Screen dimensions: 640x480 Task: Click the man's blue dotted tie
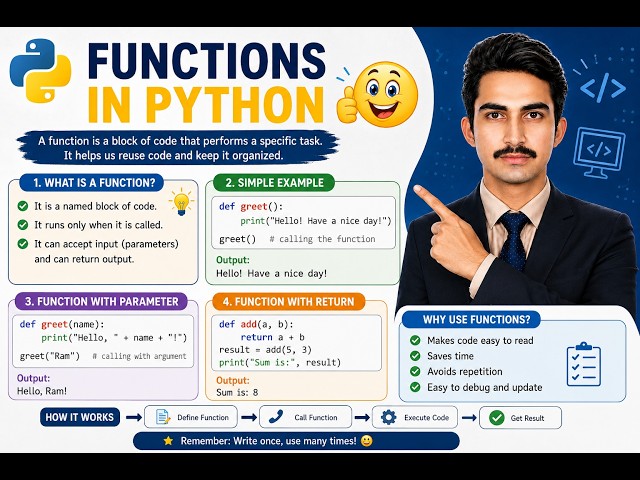pyautogui.click(x=513, y=240)
